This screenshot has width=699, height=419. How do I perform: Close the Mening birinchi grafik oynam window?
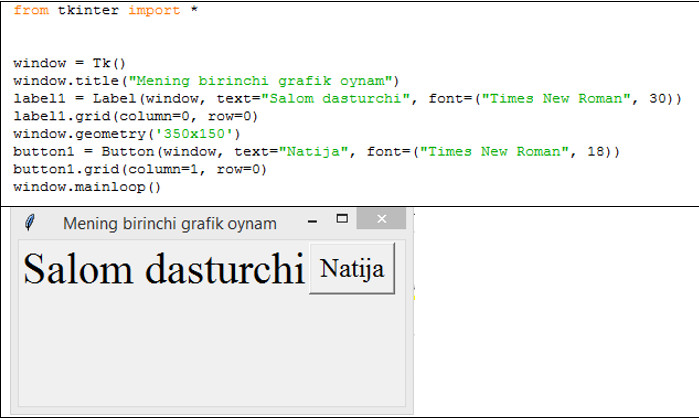pos(380,220)
